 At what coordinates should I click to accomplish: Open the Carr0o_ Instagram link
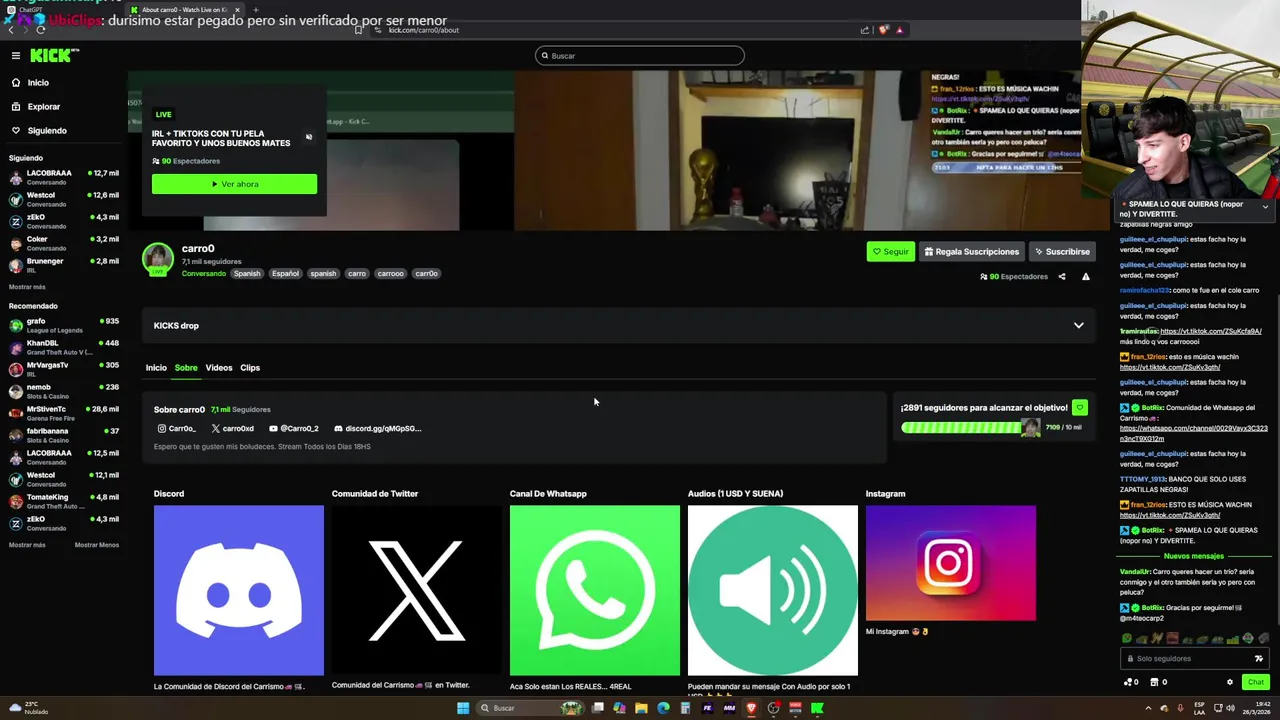[x=177, y=428]
